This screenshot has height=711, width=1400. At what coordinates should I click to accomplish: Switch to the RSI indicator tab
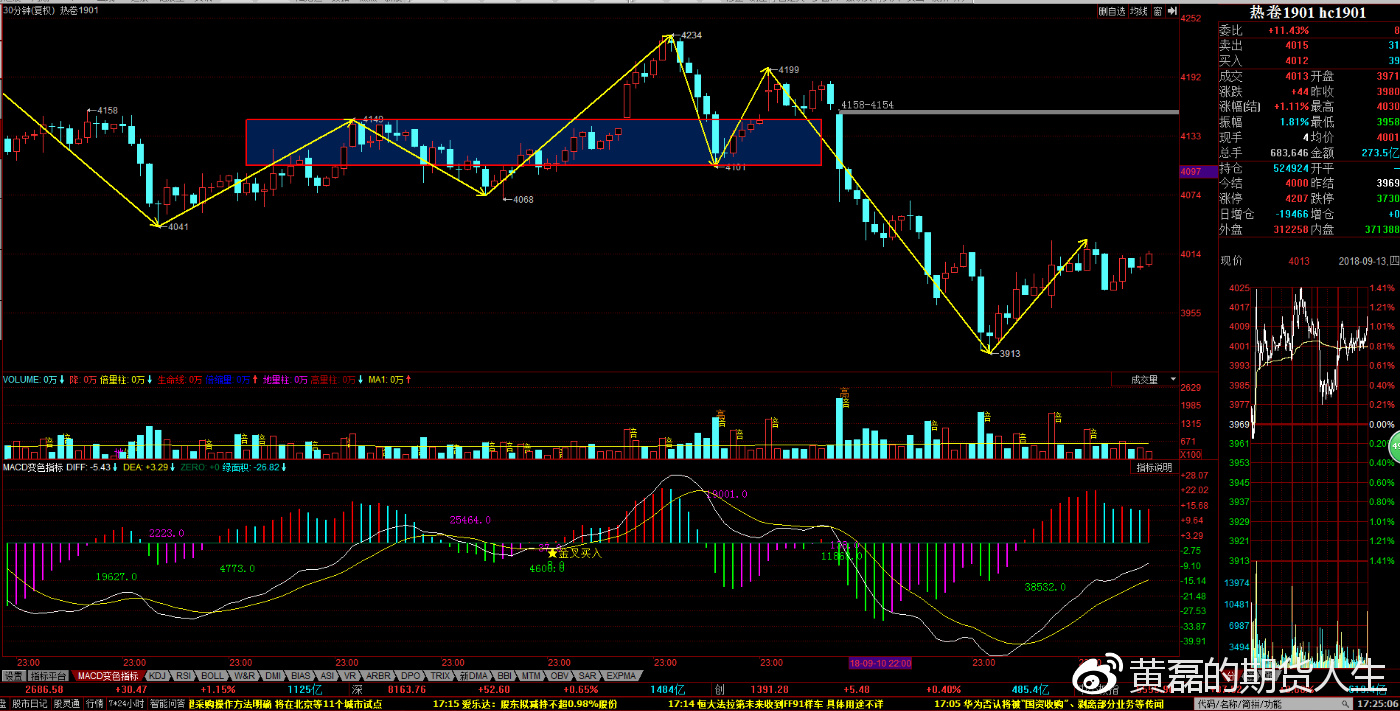click(x=183, y=676)
